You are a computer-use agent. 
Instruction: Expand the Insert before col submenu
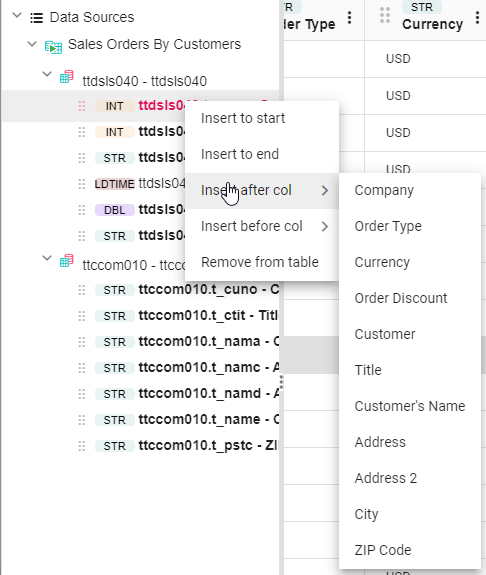262,227
